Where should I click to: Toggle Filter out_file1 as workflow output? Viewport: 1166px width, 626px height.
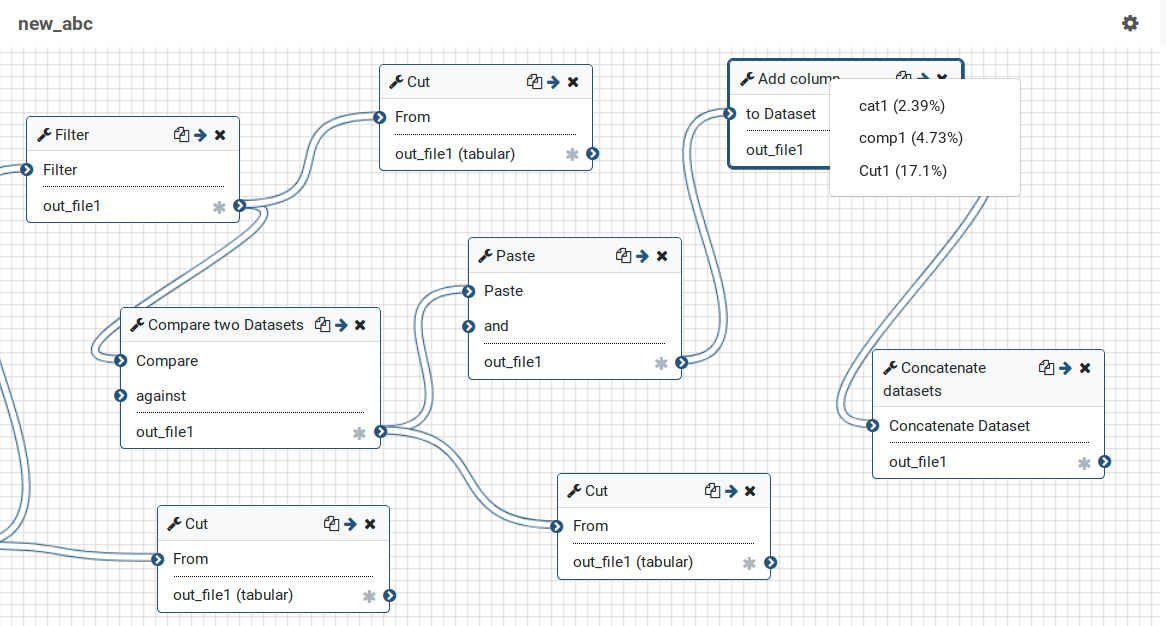click(x=219, y=207)
